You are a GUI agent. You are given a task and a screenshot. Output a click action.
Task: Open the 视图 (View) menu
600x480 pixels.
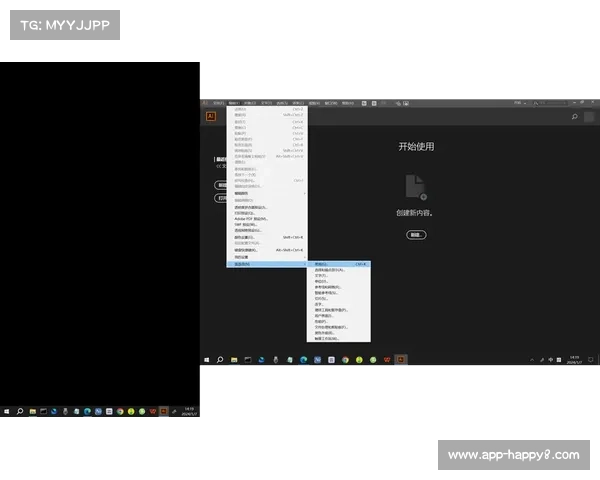click(x=314, y=103)
